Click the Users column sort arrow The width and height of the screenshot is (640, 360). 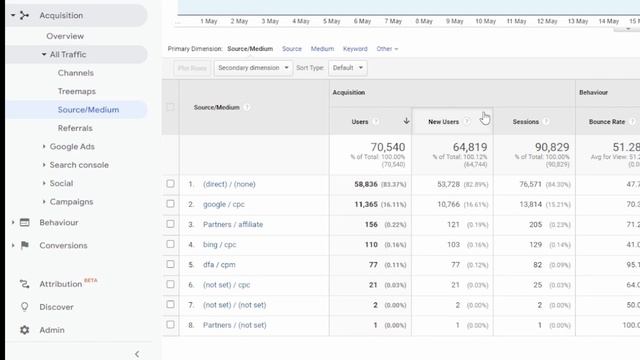point(406,121)
